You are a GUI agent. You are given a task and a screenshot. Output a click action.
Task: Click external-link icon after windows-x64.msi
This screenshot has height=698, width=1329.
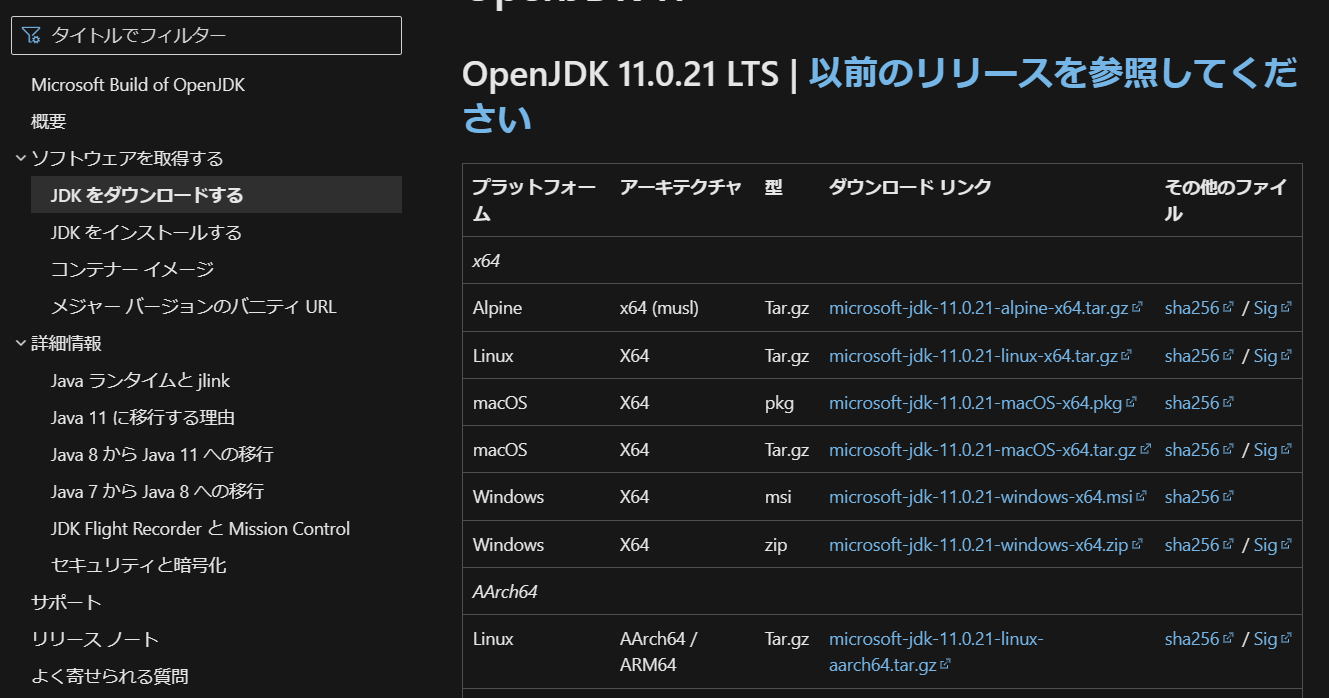[1142, 497]
